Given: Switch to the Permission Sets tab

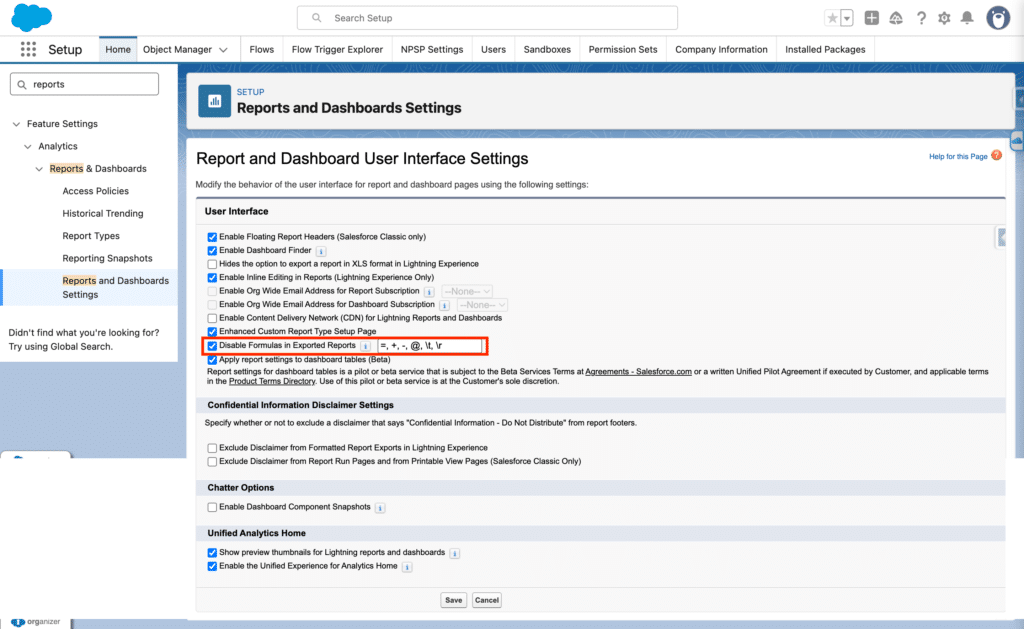Looking at the screenshot, I should pos(622,49).
